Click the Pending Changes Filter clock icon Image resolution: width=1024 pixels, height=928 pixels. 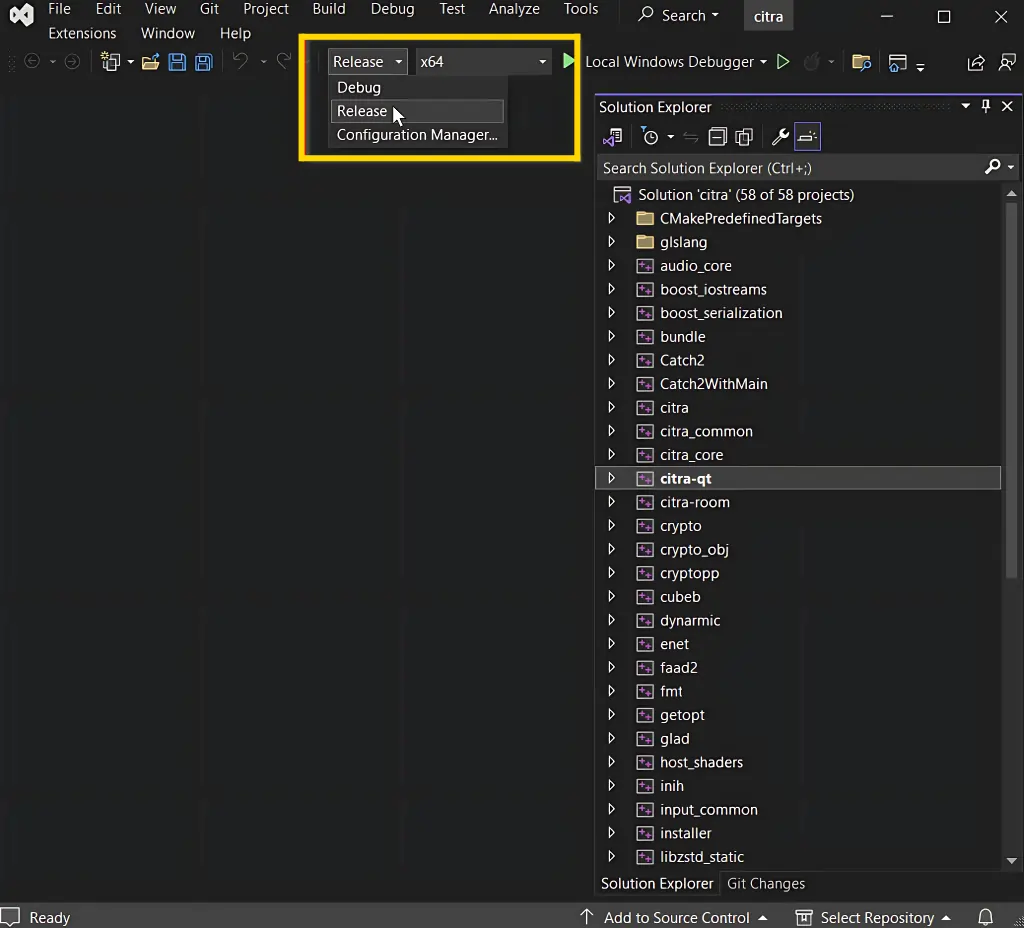click(x=651, y=137)
